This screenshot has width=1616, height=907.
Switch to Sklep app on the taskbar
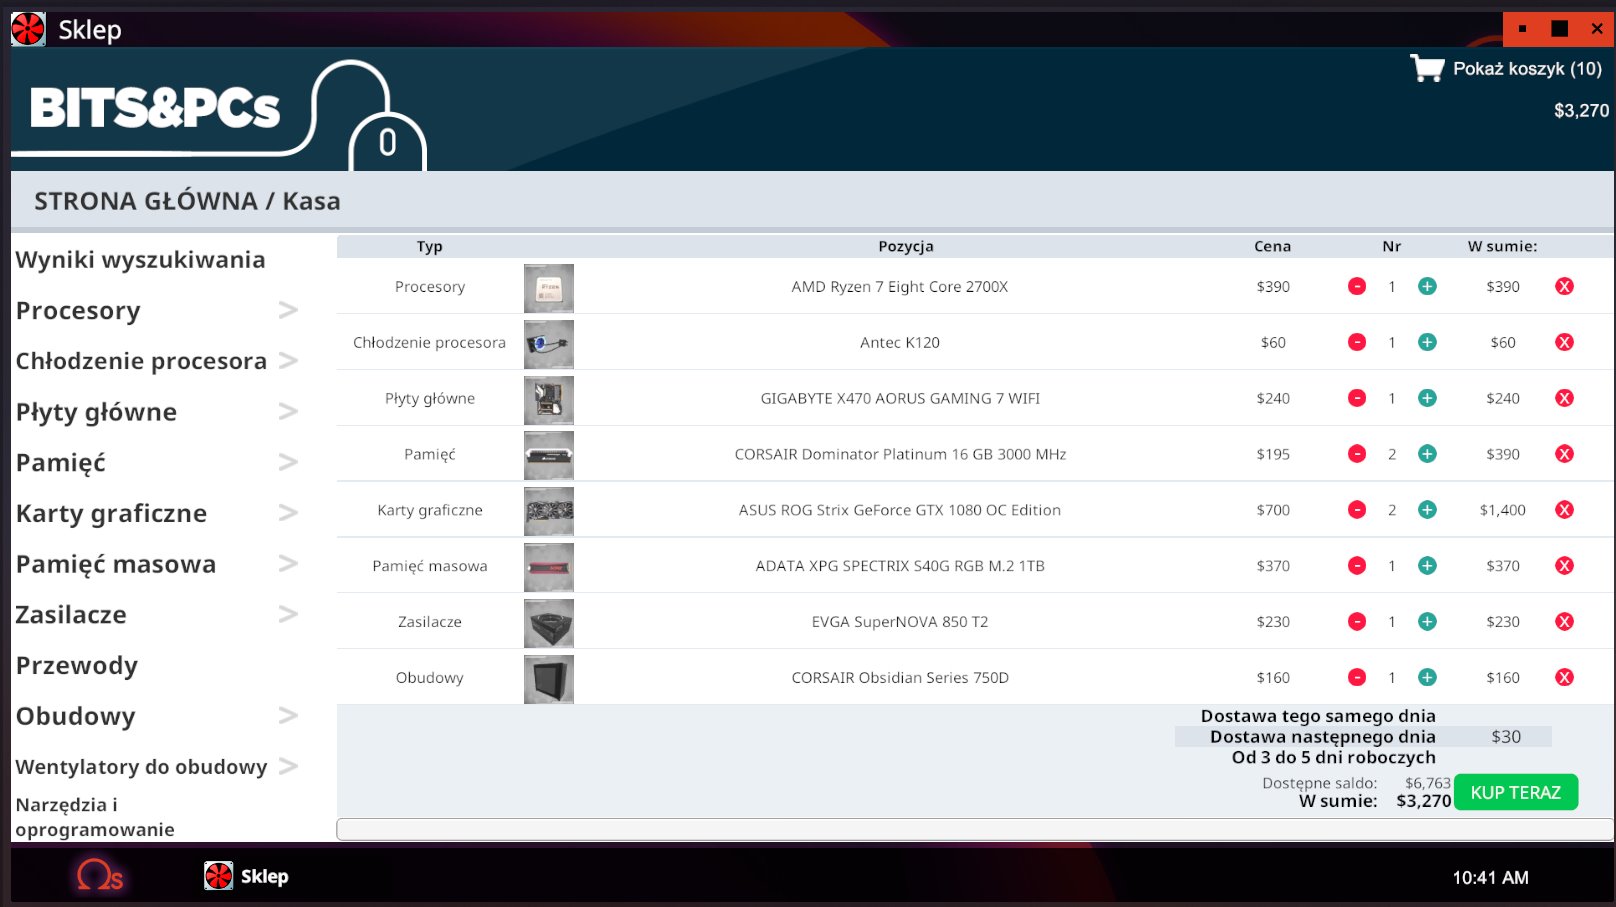[246, 876]
